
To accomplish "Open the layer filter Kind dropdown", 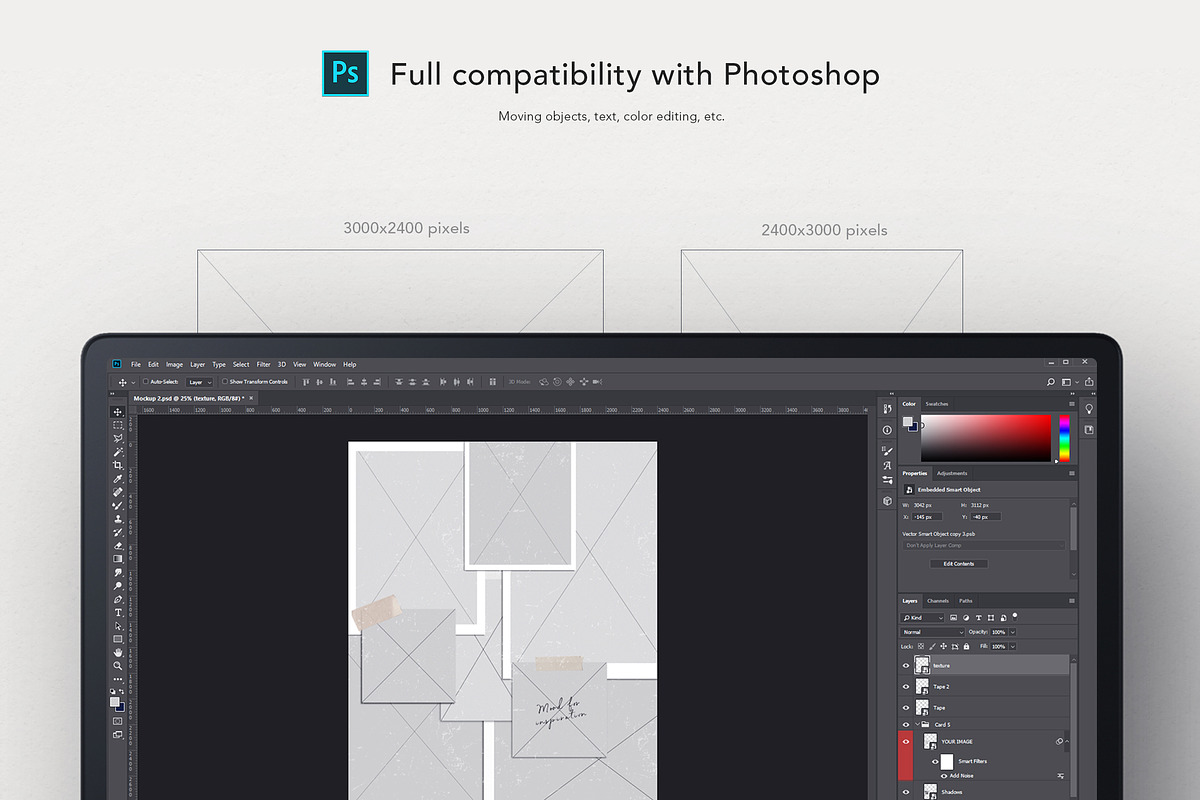I will point(922,618).
